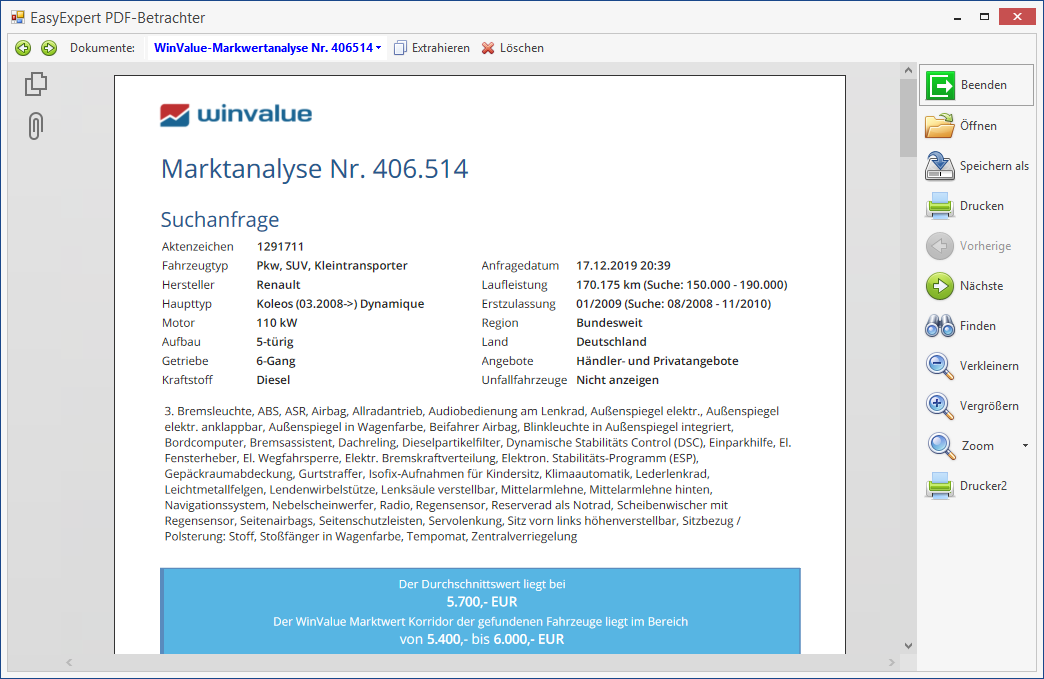
Task: Click the Drucker2 text label
Action: coord(983,485)
